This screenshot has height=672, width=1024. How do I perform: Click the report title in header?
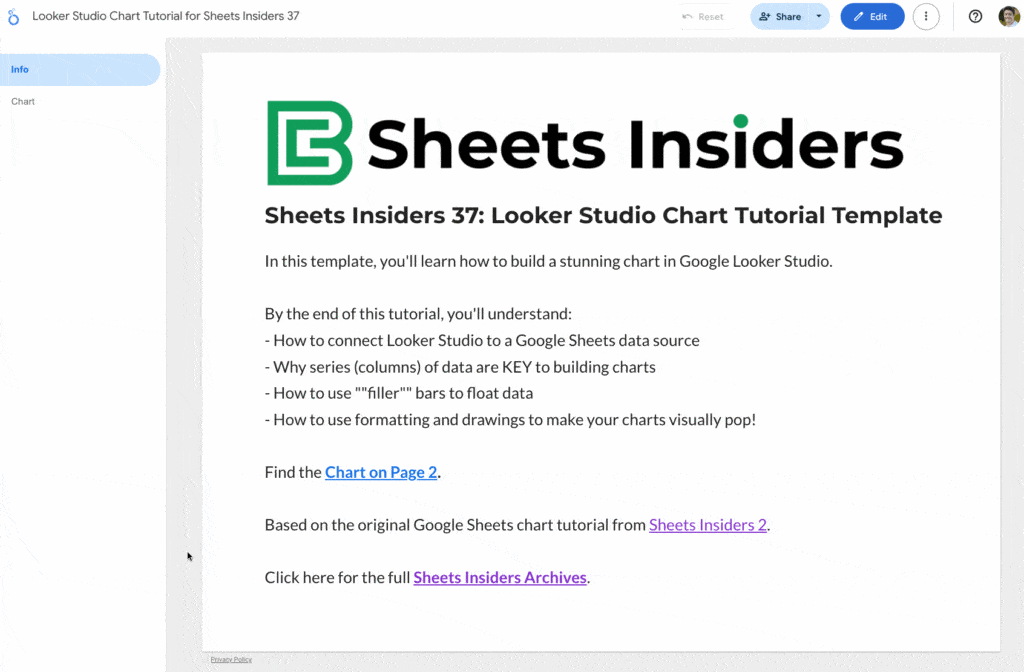[165, 17]
